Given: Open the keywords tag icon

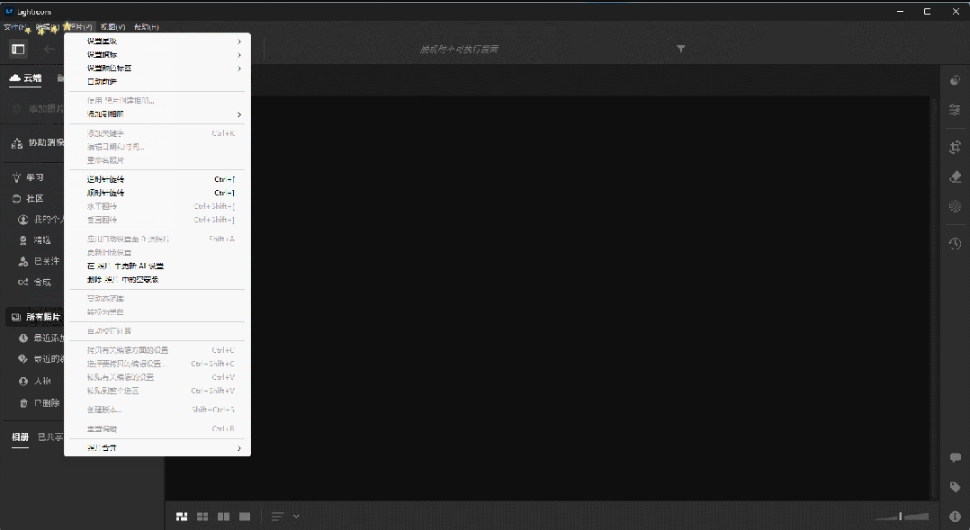Looking at the screenshot, I should click(x=955, y=487).
